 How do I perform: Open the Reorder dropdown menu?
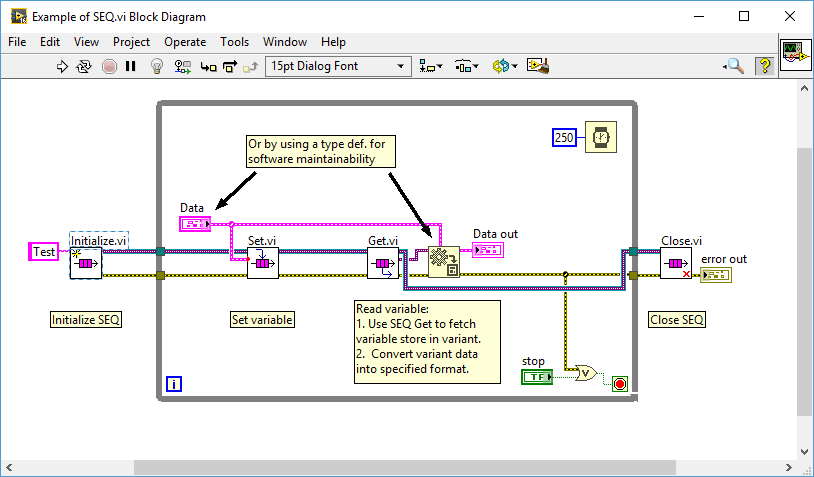point(504,66)
